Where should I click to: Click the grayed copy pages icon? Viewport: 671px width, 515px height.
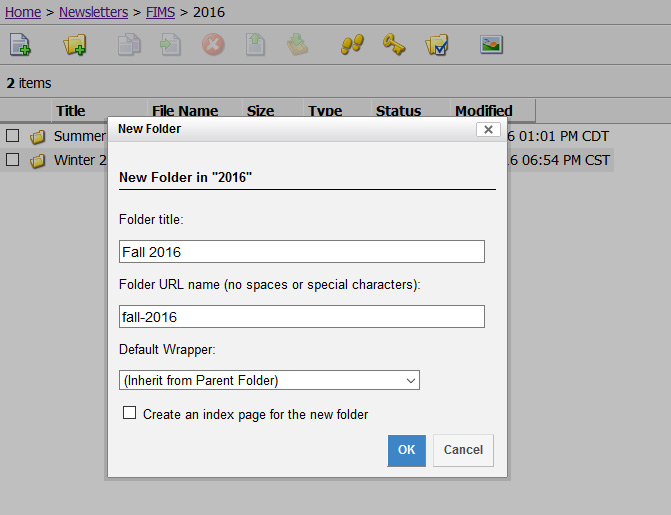coord(129,45)
